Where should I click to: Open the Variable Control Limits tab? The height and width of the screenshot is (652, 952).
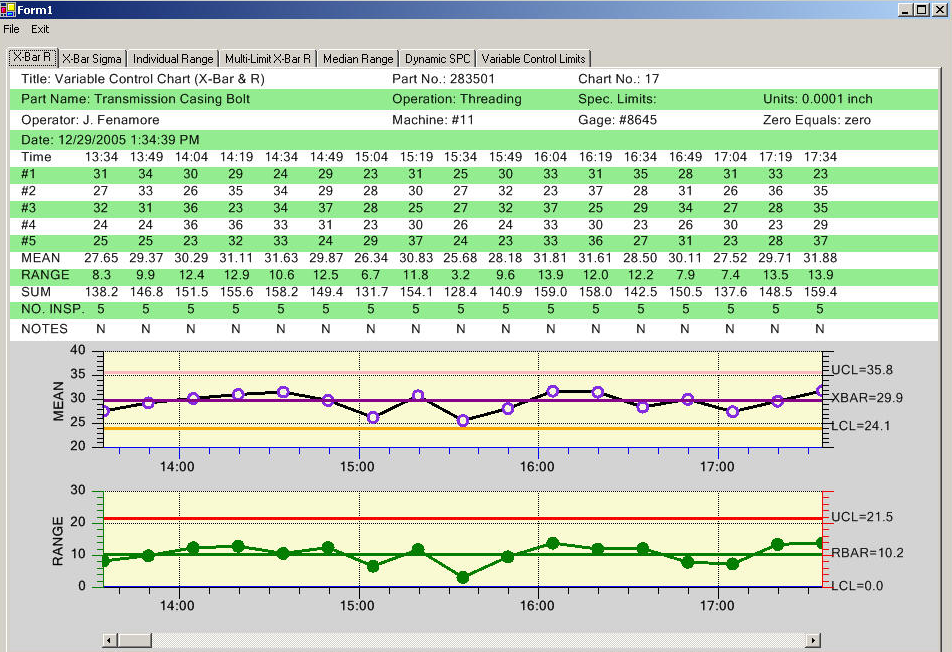coord(534,59)
